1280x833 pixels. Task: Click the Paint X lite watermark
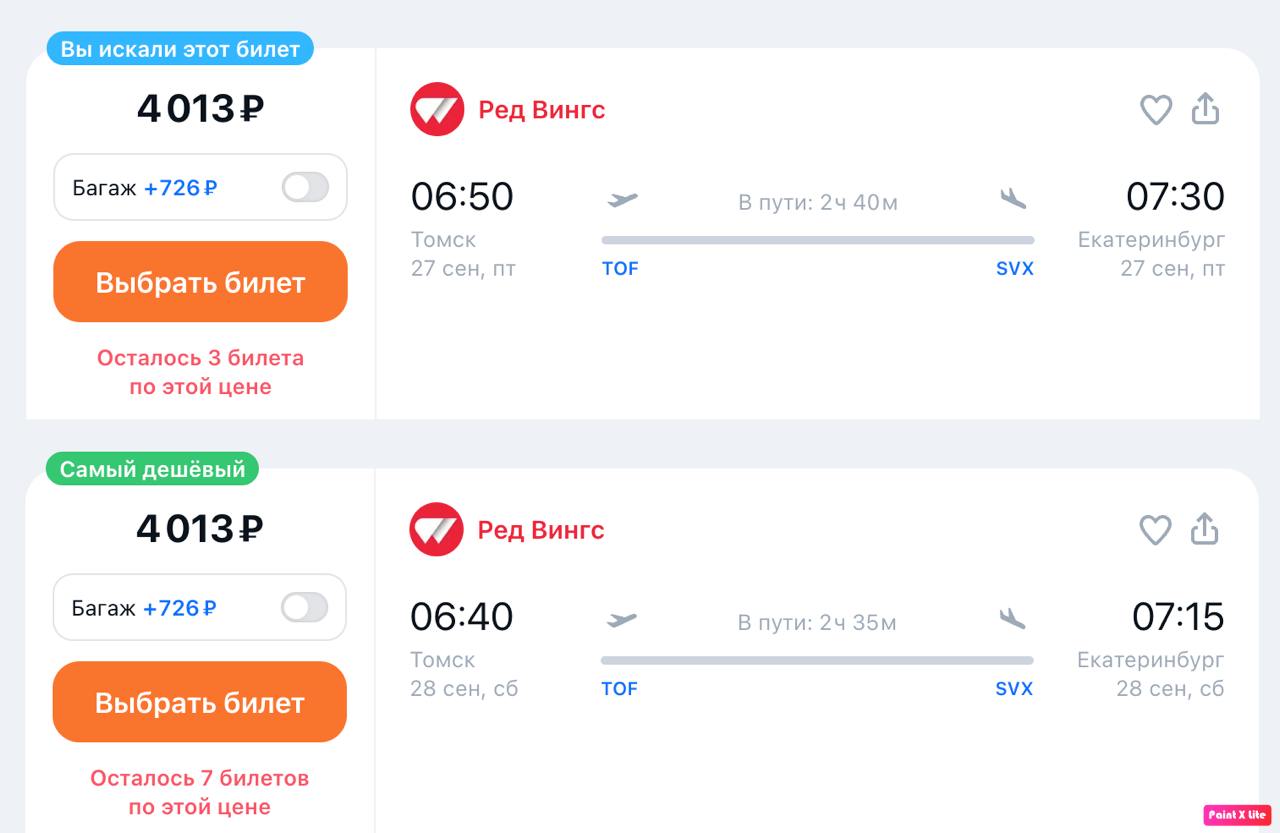pos(1237,814)
